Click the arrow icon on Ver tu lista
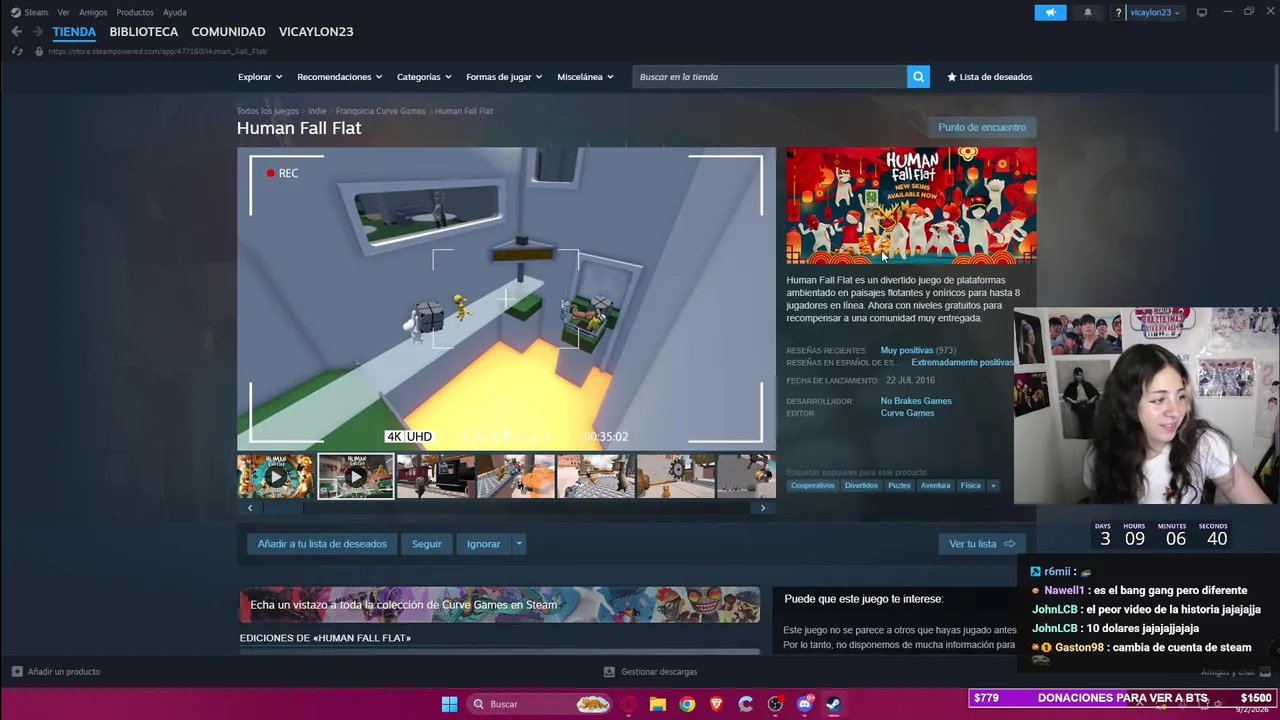 pos(1009,544)
